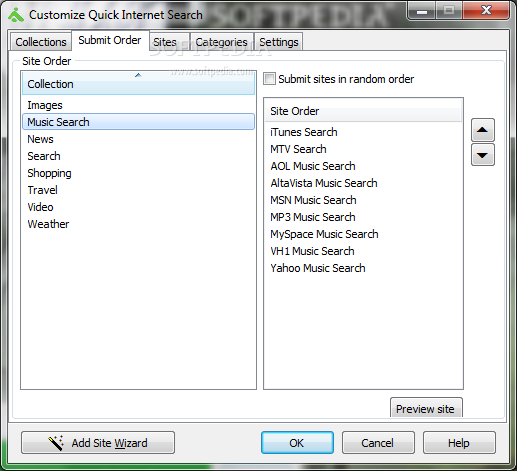
Task: Go to the Categories tab
Action: tap(222, 42)
